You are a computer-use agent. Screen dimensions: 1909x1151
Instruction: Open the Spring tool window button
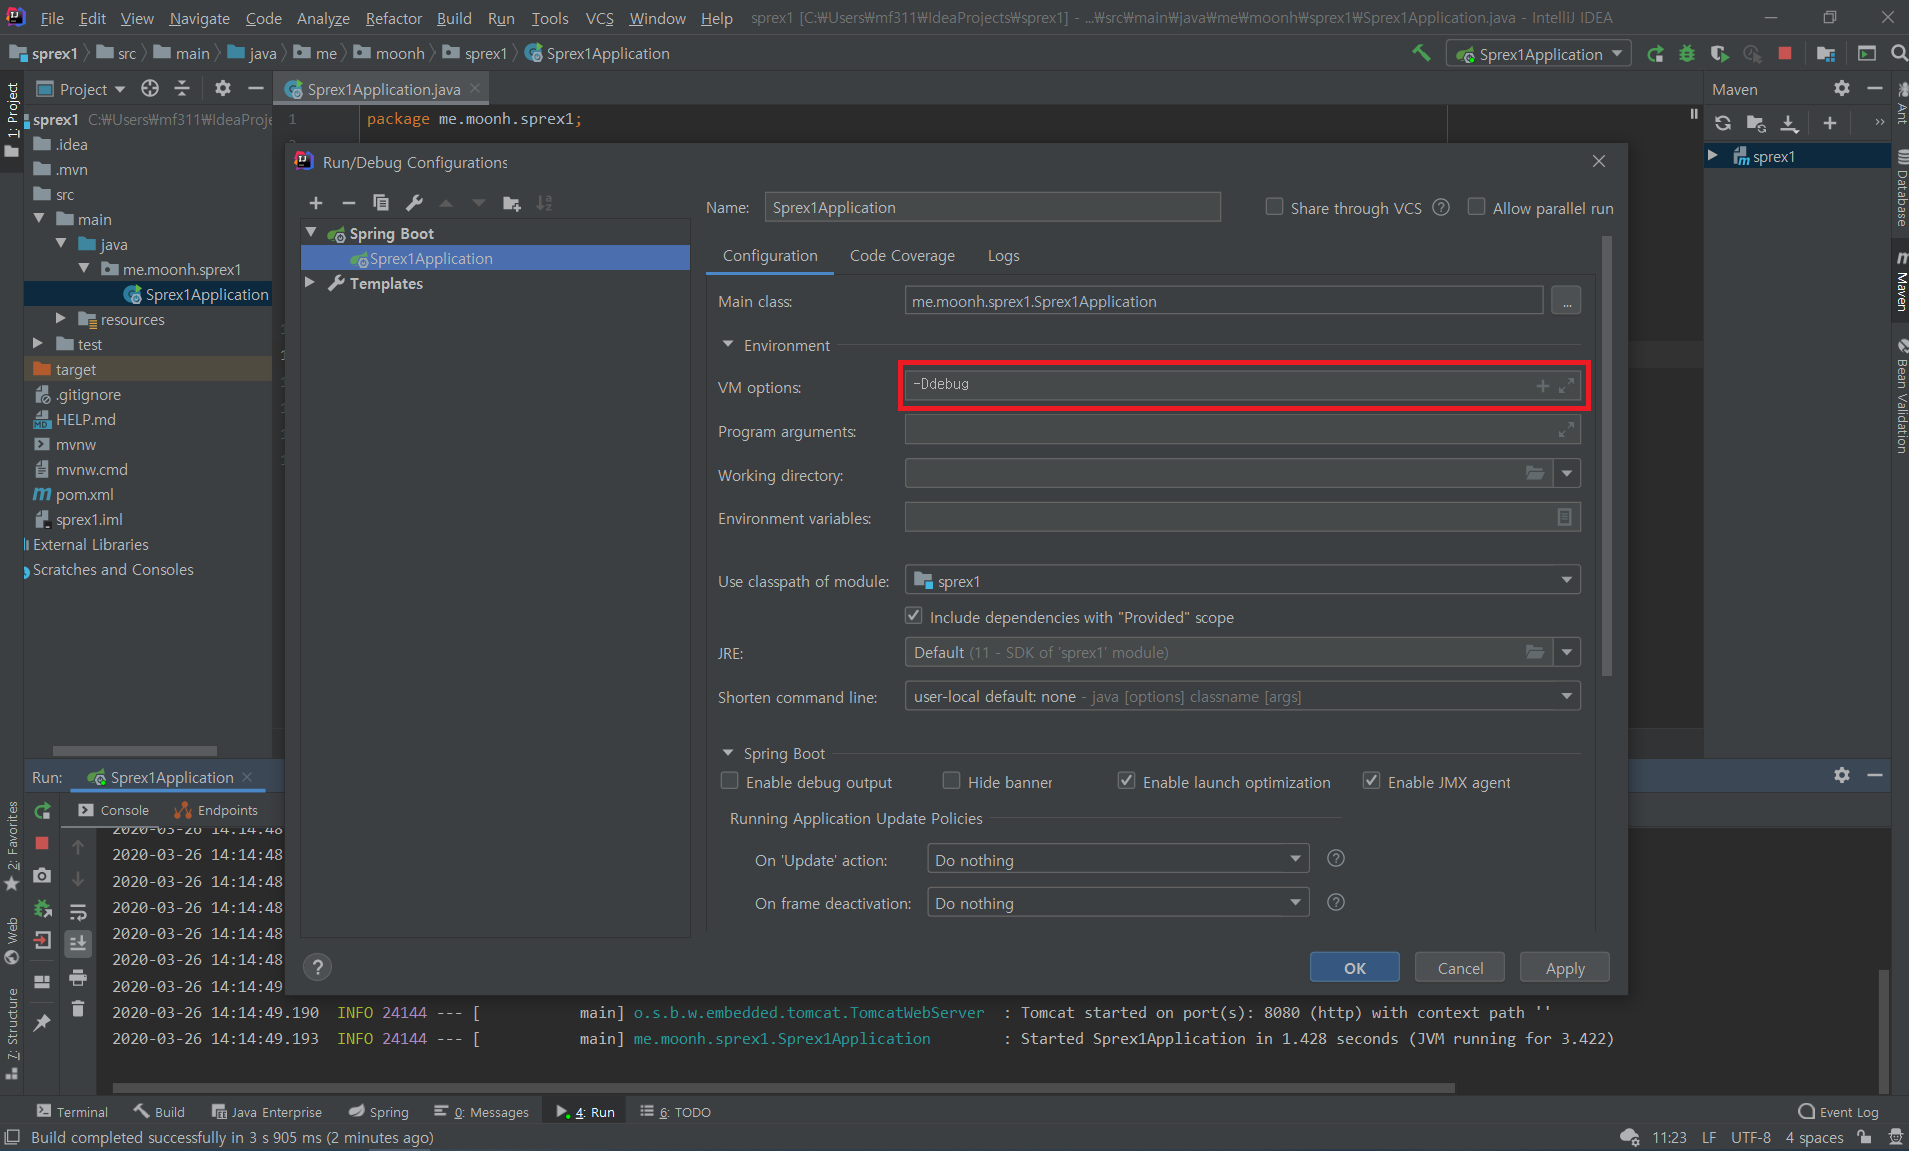[x=378, y=1111]
